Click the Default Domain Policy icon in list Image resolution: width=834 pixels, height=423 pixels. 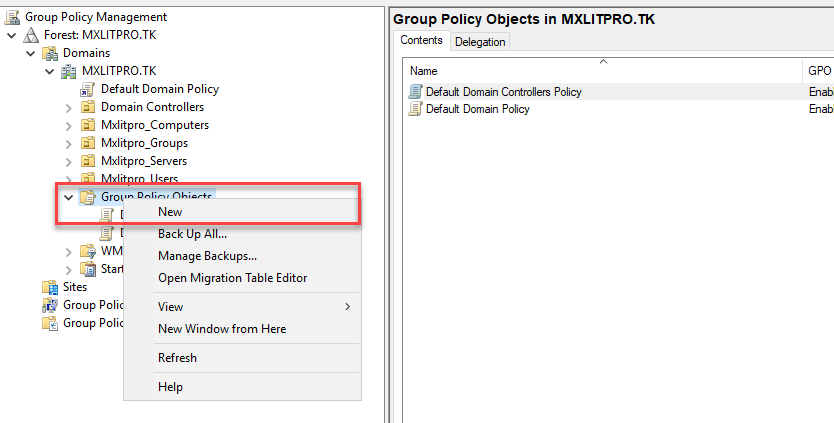click(416, 109)
